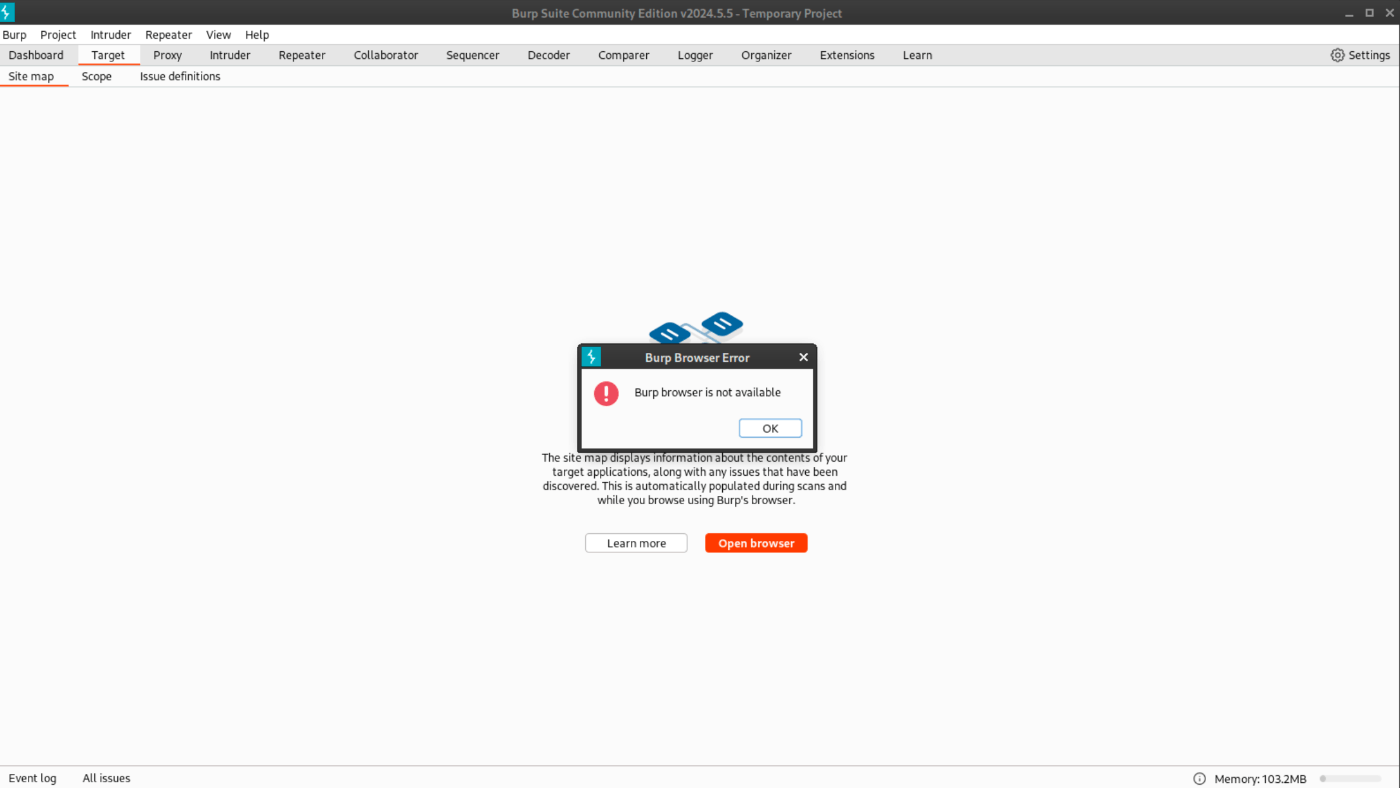Switch to the Sequencer tab
This screenshot has width=1400, height=788.
click(x=473, y=55)
